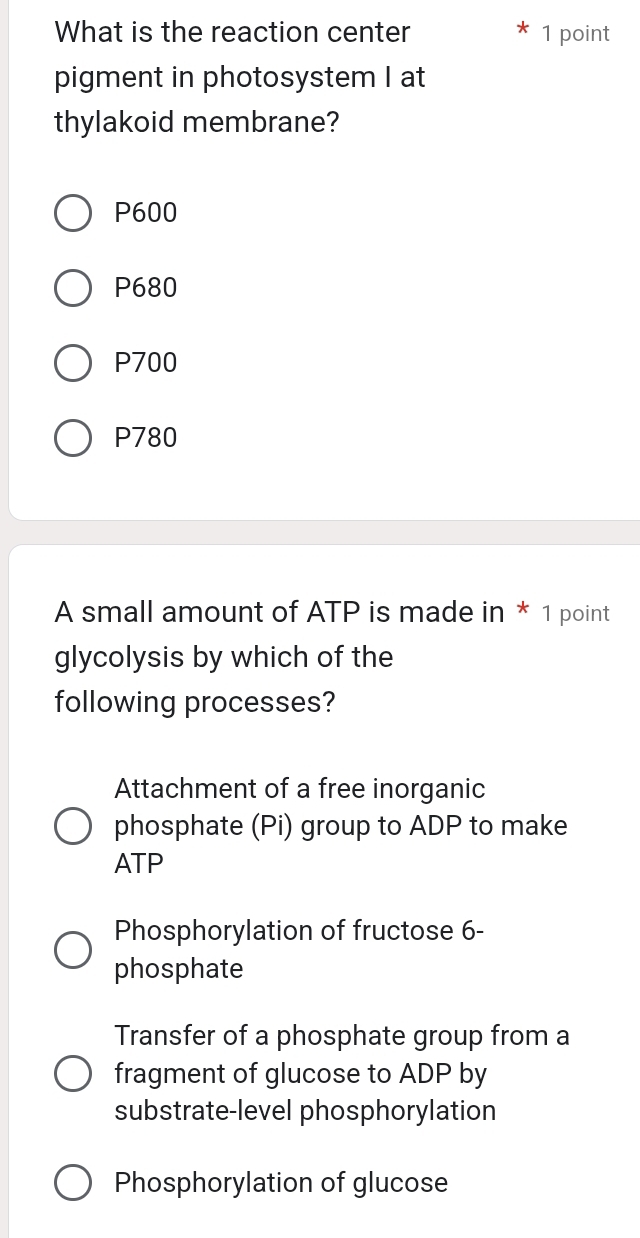The height and width of the screenshot is (1238, 640).
Task: Select the free inorganic phosphate attachment option
Action: point(72,825)
